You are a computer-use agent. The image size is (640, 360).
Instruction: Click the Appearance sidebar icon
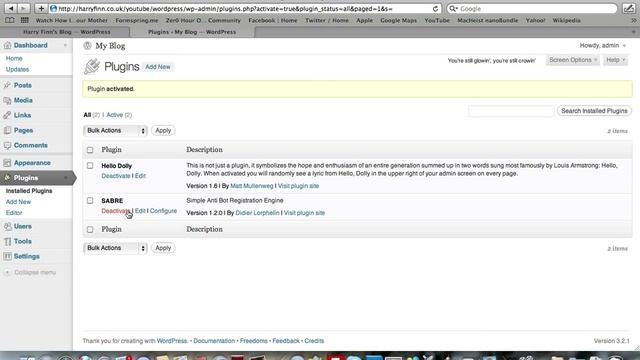tap(7, 163)
